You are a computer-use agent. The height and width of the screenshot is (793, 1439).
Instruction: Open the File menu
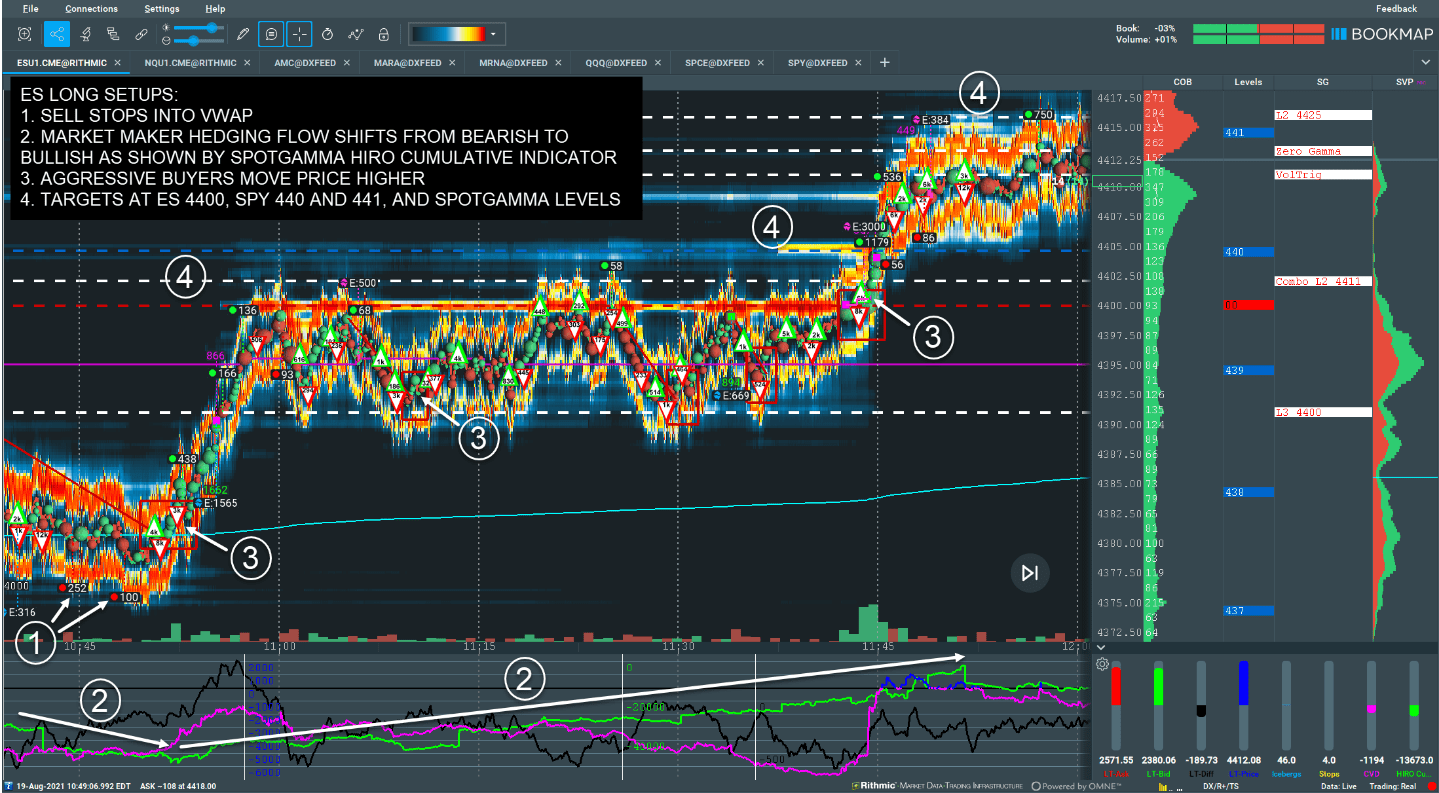point(30,8)
